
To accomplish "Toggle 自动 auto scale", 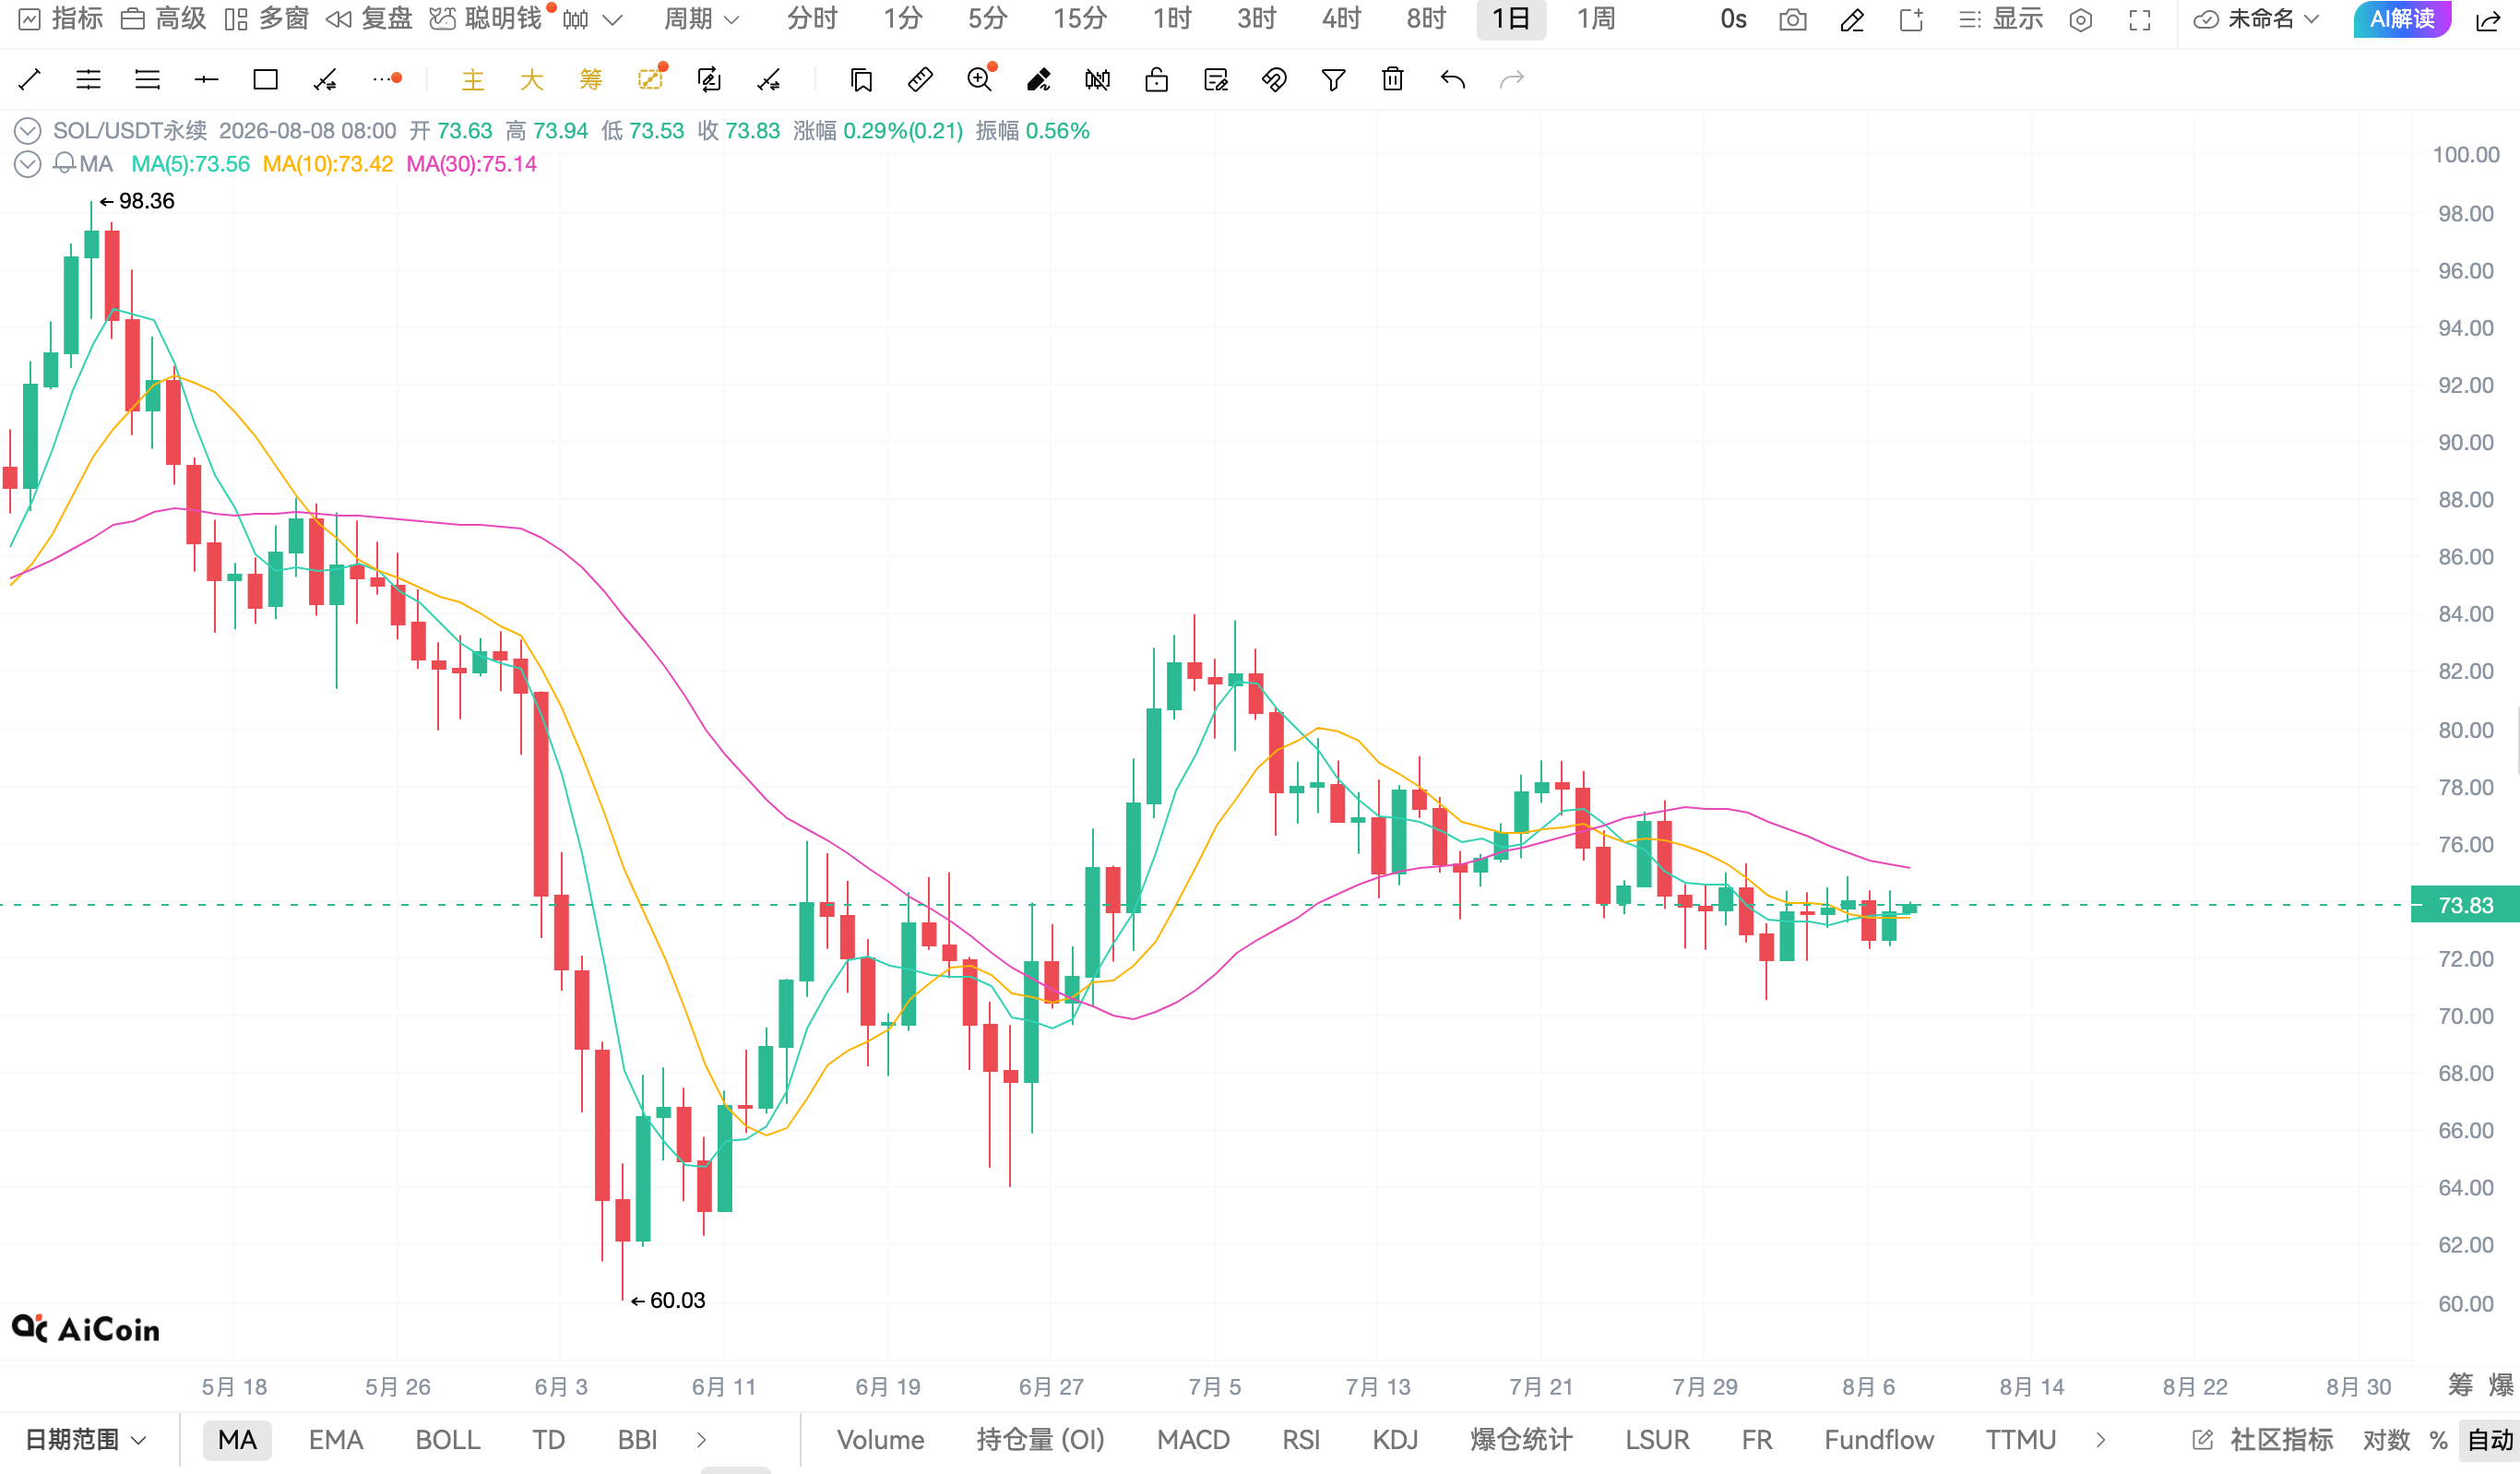I will tap(2490, 1440).
